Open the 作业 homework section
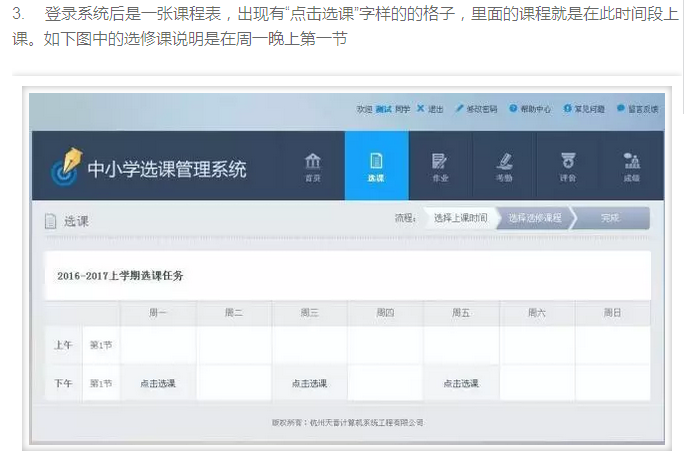 tap(440, 167)
